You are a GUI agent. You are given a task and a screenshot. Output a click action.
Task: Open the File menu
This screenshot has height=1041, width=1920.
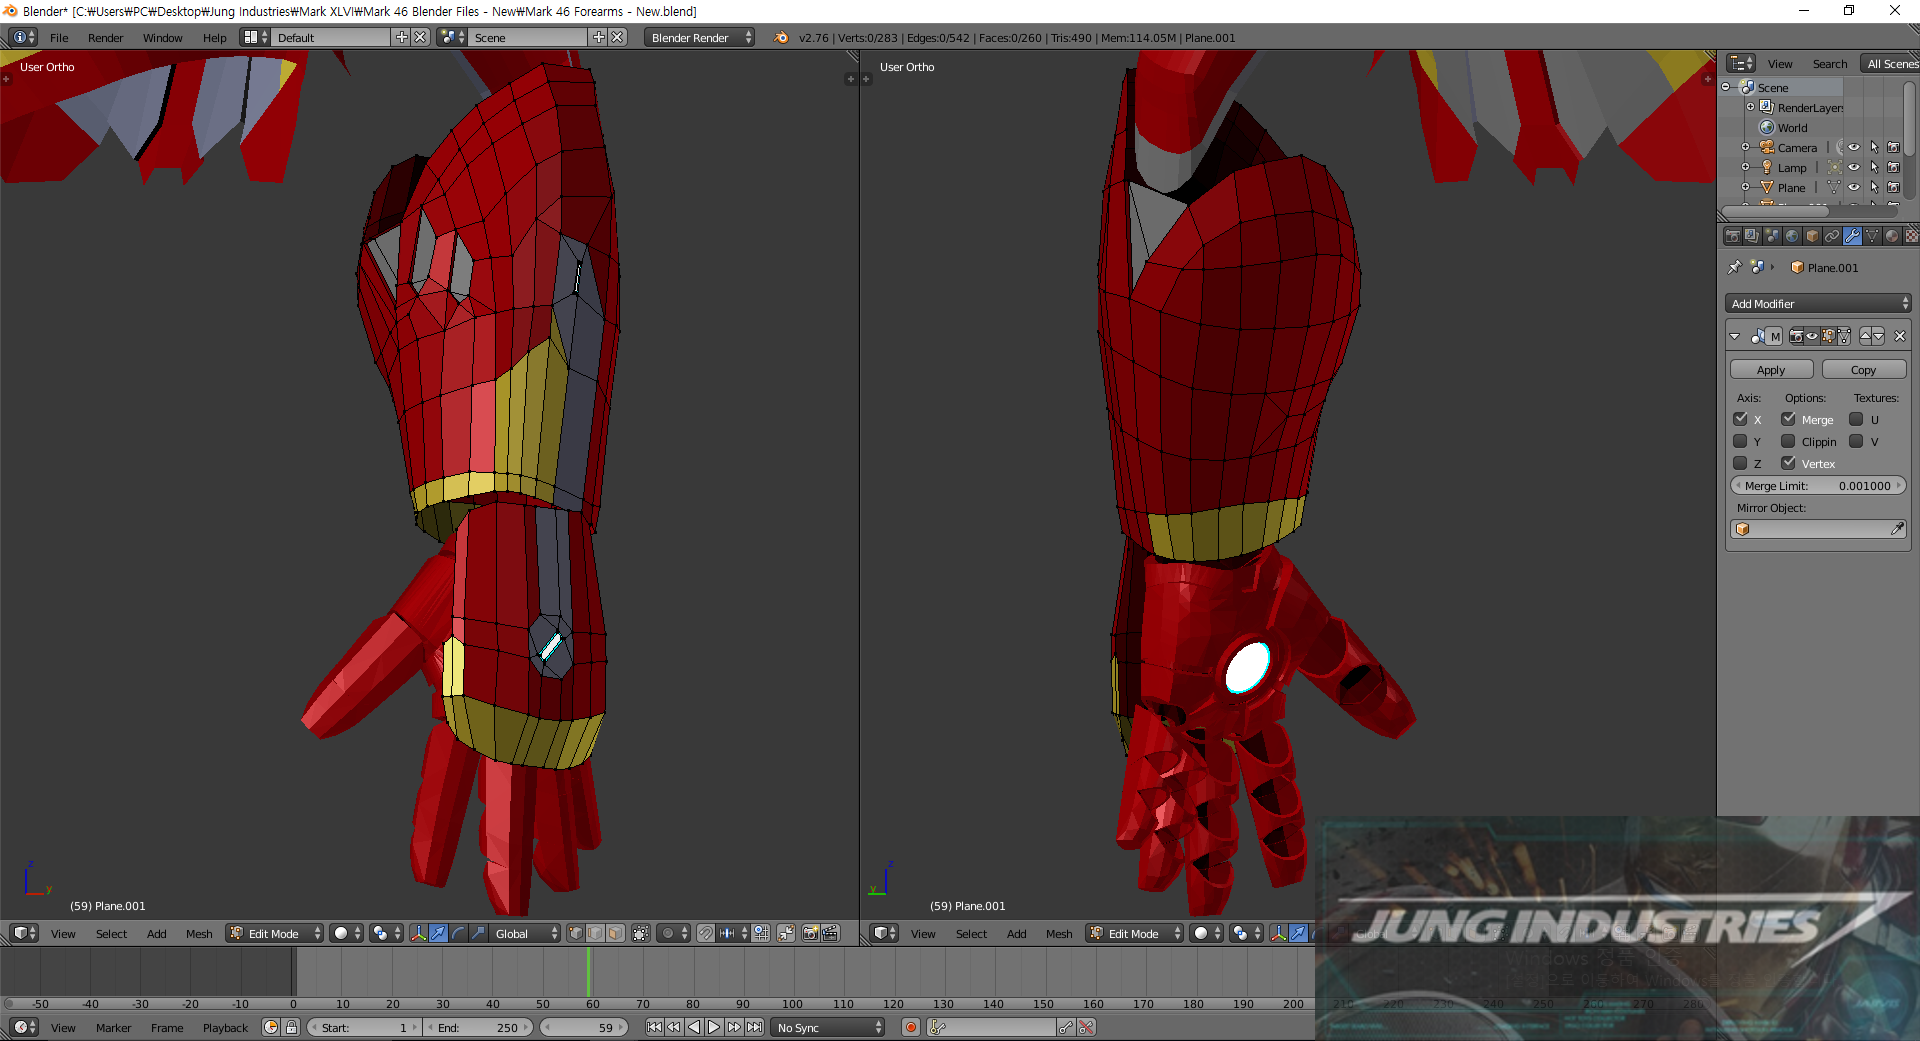[59, 37]
